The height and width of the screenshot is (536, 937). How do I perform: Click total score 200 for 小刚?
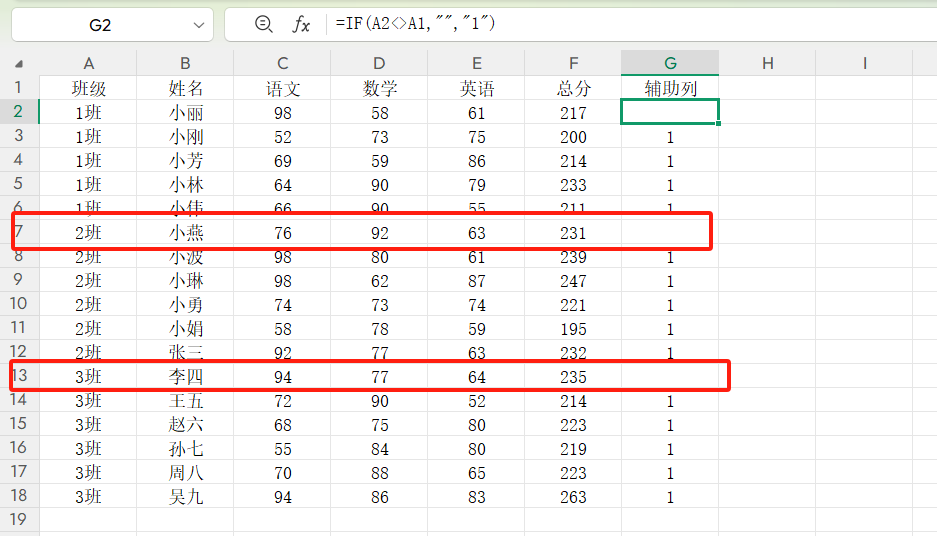573,137
